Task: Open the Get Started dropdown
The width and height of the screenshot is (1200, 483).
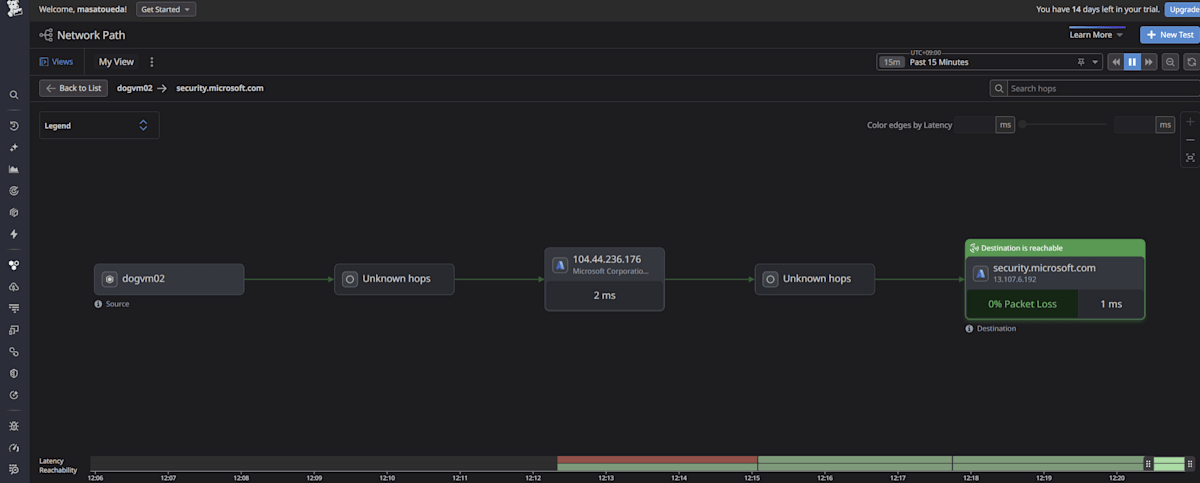Action: [x=166, y=9]
